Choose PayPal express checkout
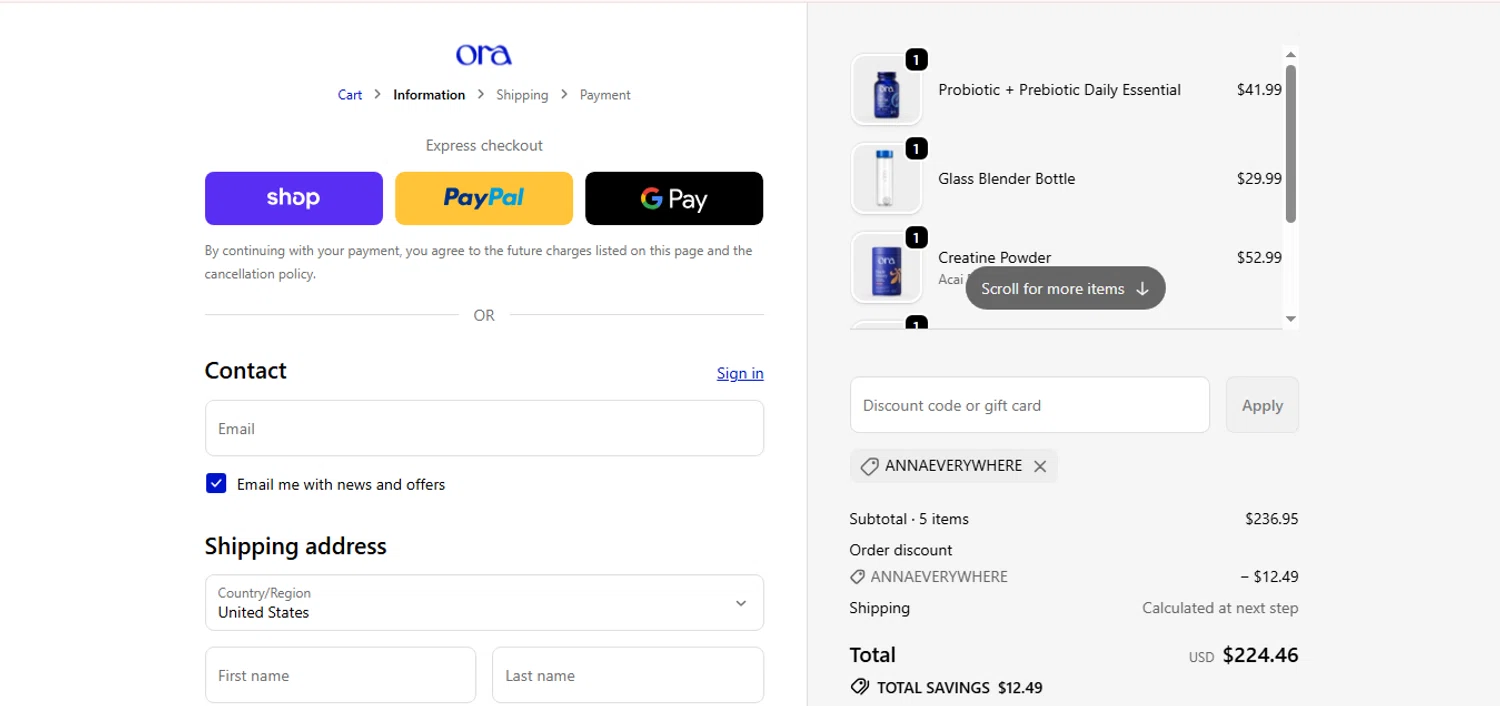 click(484, 198)
